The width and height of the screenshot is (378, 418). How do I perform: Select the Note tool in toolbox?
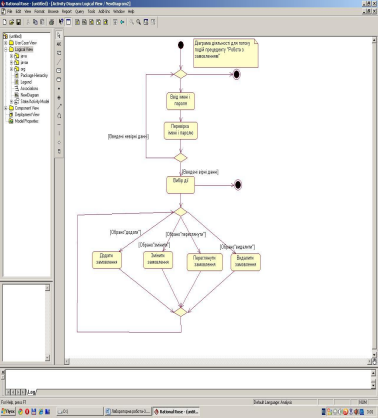pyautogui.click(x=59, y=53)
